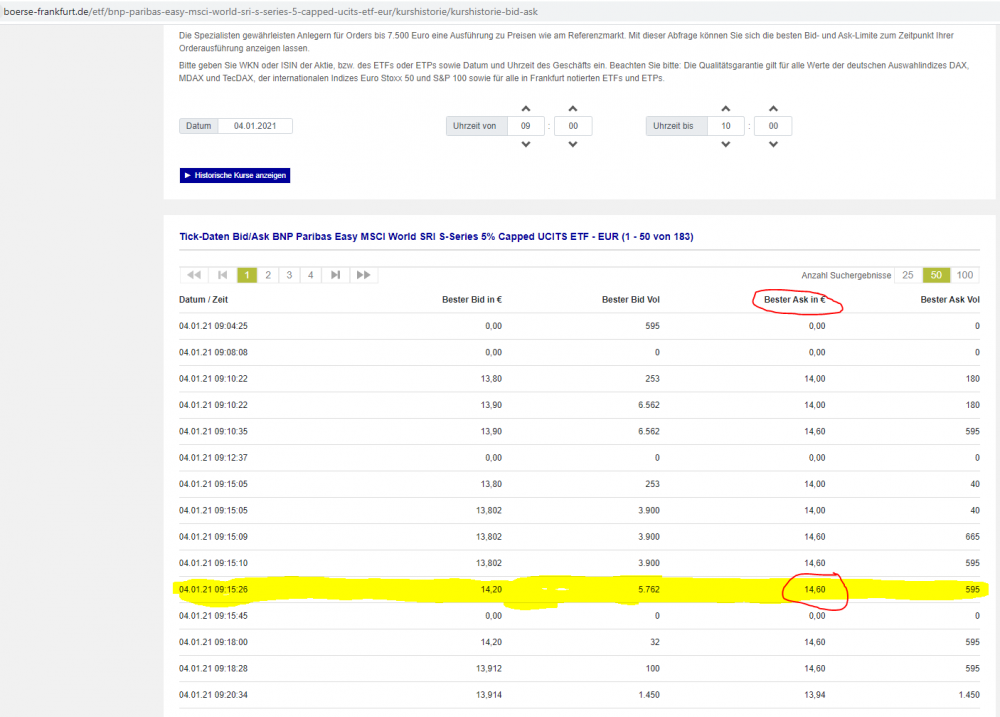Click the browser URL in address bar
The image size is (1000, 717).
point(270,11)
